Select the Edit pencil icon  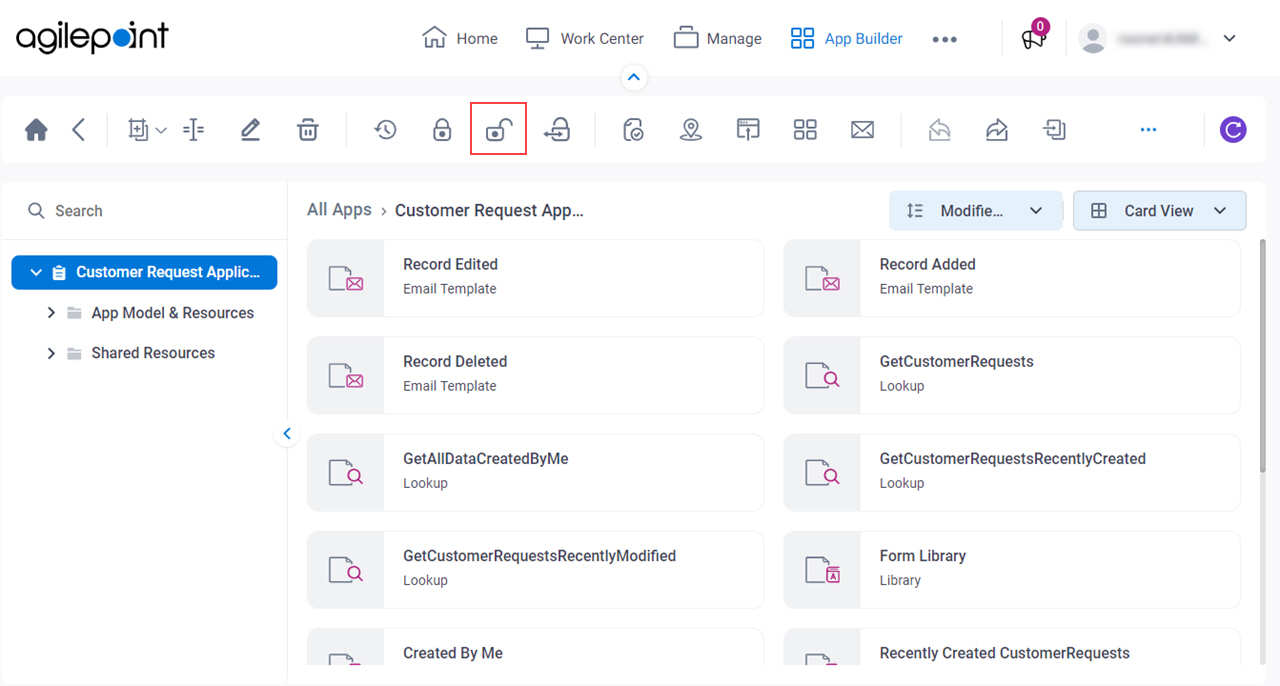250,130
